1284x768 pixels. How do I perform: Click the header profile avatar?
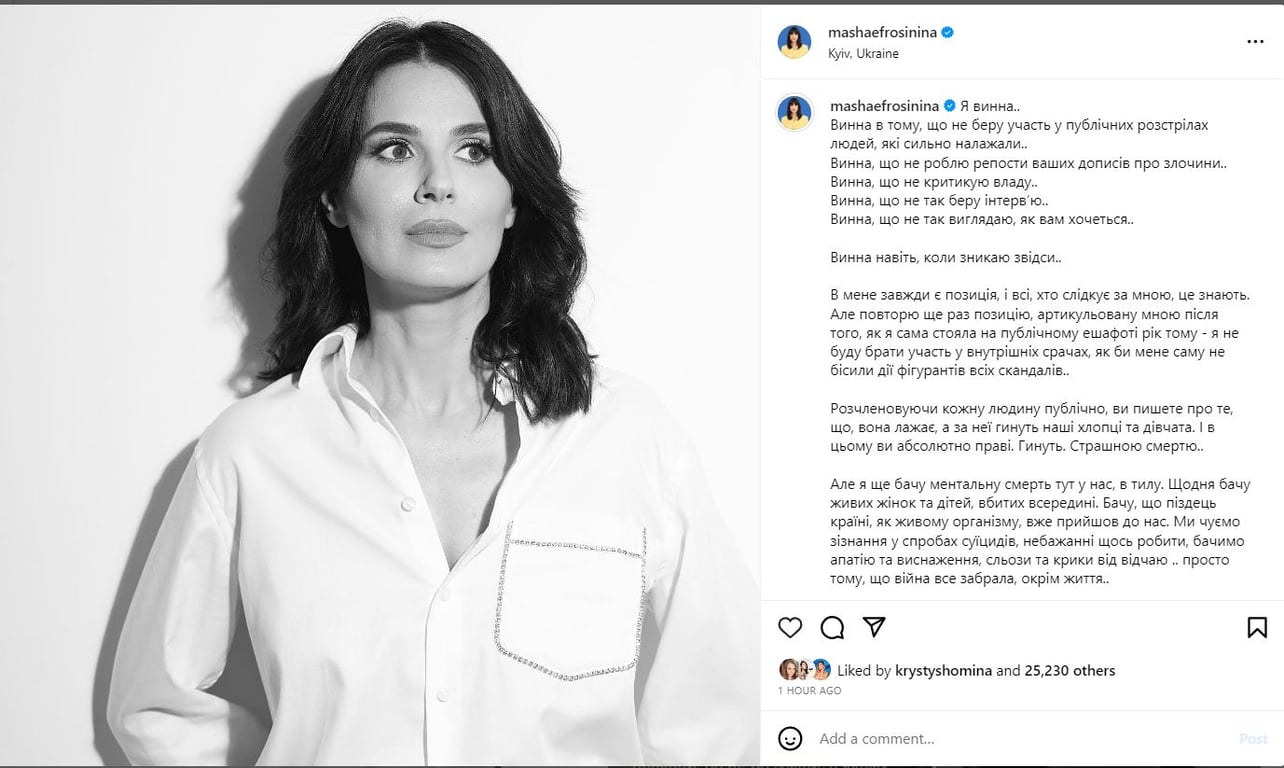[795, 42]
